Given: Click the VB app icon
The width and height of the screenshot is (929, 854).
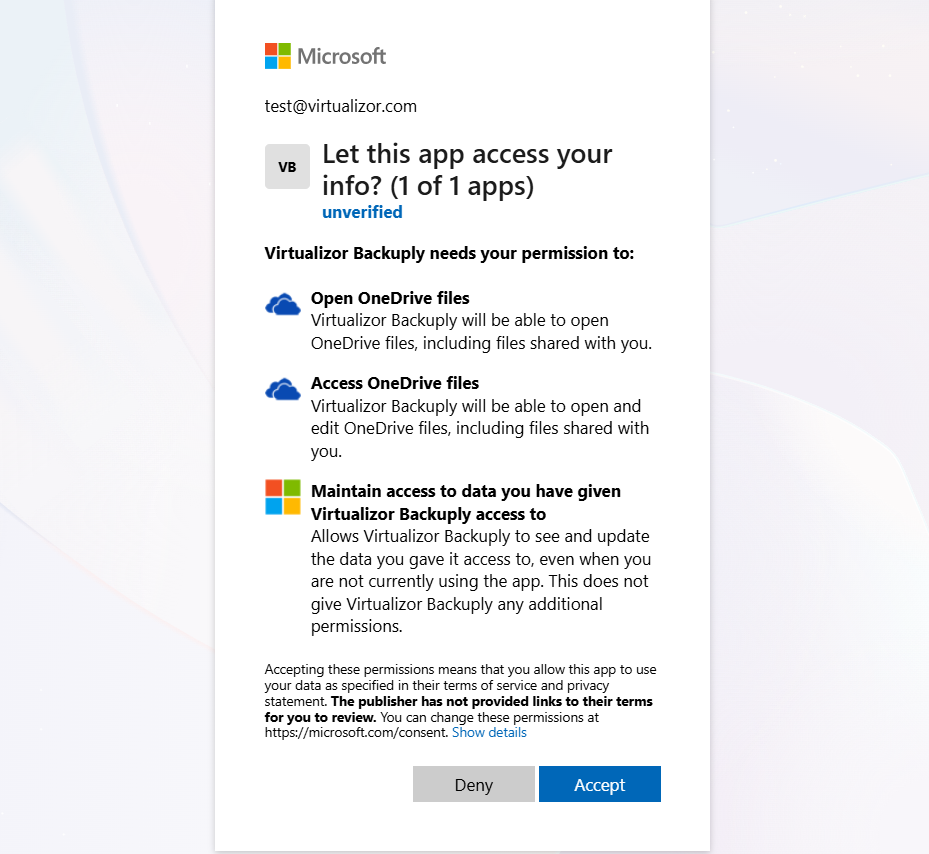Looking at the screenshot, I should click(x=287, y=167).
